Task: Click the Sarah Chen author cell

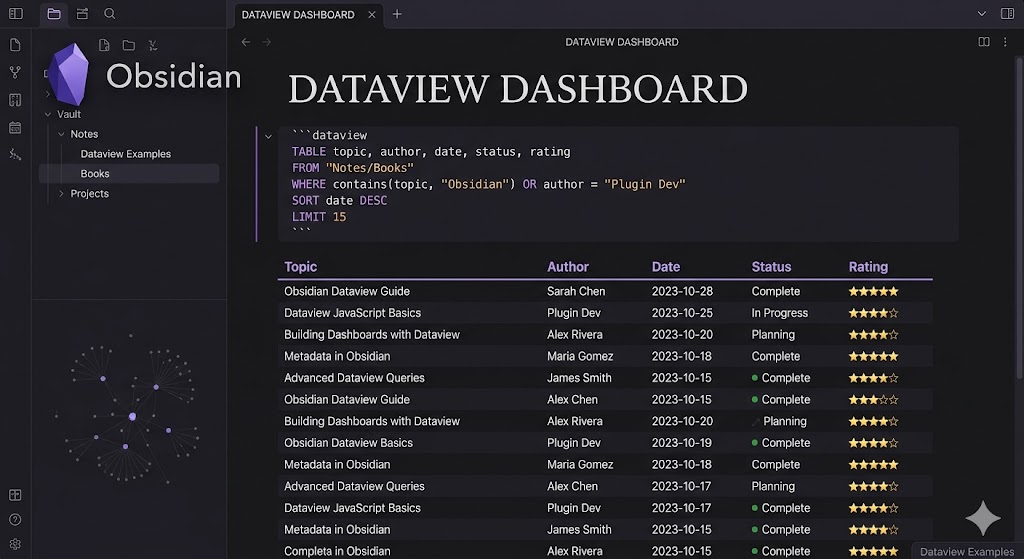Action: click(x=576, y=291)
